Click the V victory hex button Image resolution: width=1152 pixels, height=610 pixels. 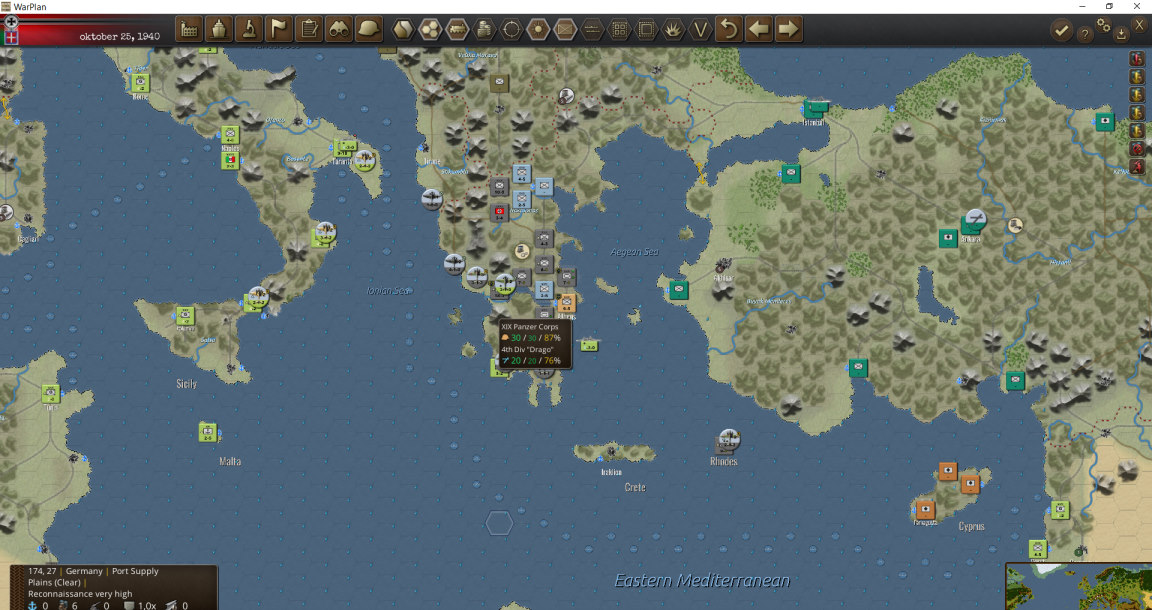(x=700, y=29)
